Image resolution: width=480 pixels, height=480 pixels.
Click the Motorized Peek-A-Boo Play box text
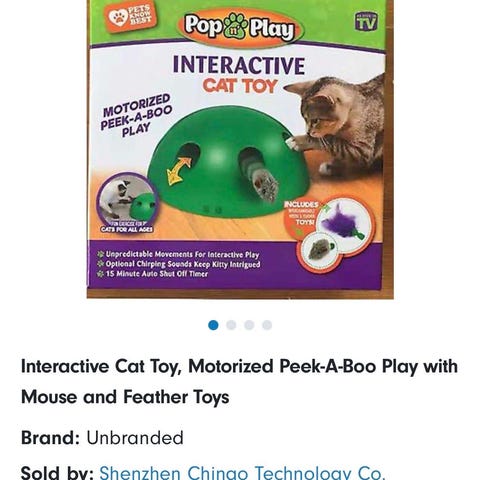point(137,115)
